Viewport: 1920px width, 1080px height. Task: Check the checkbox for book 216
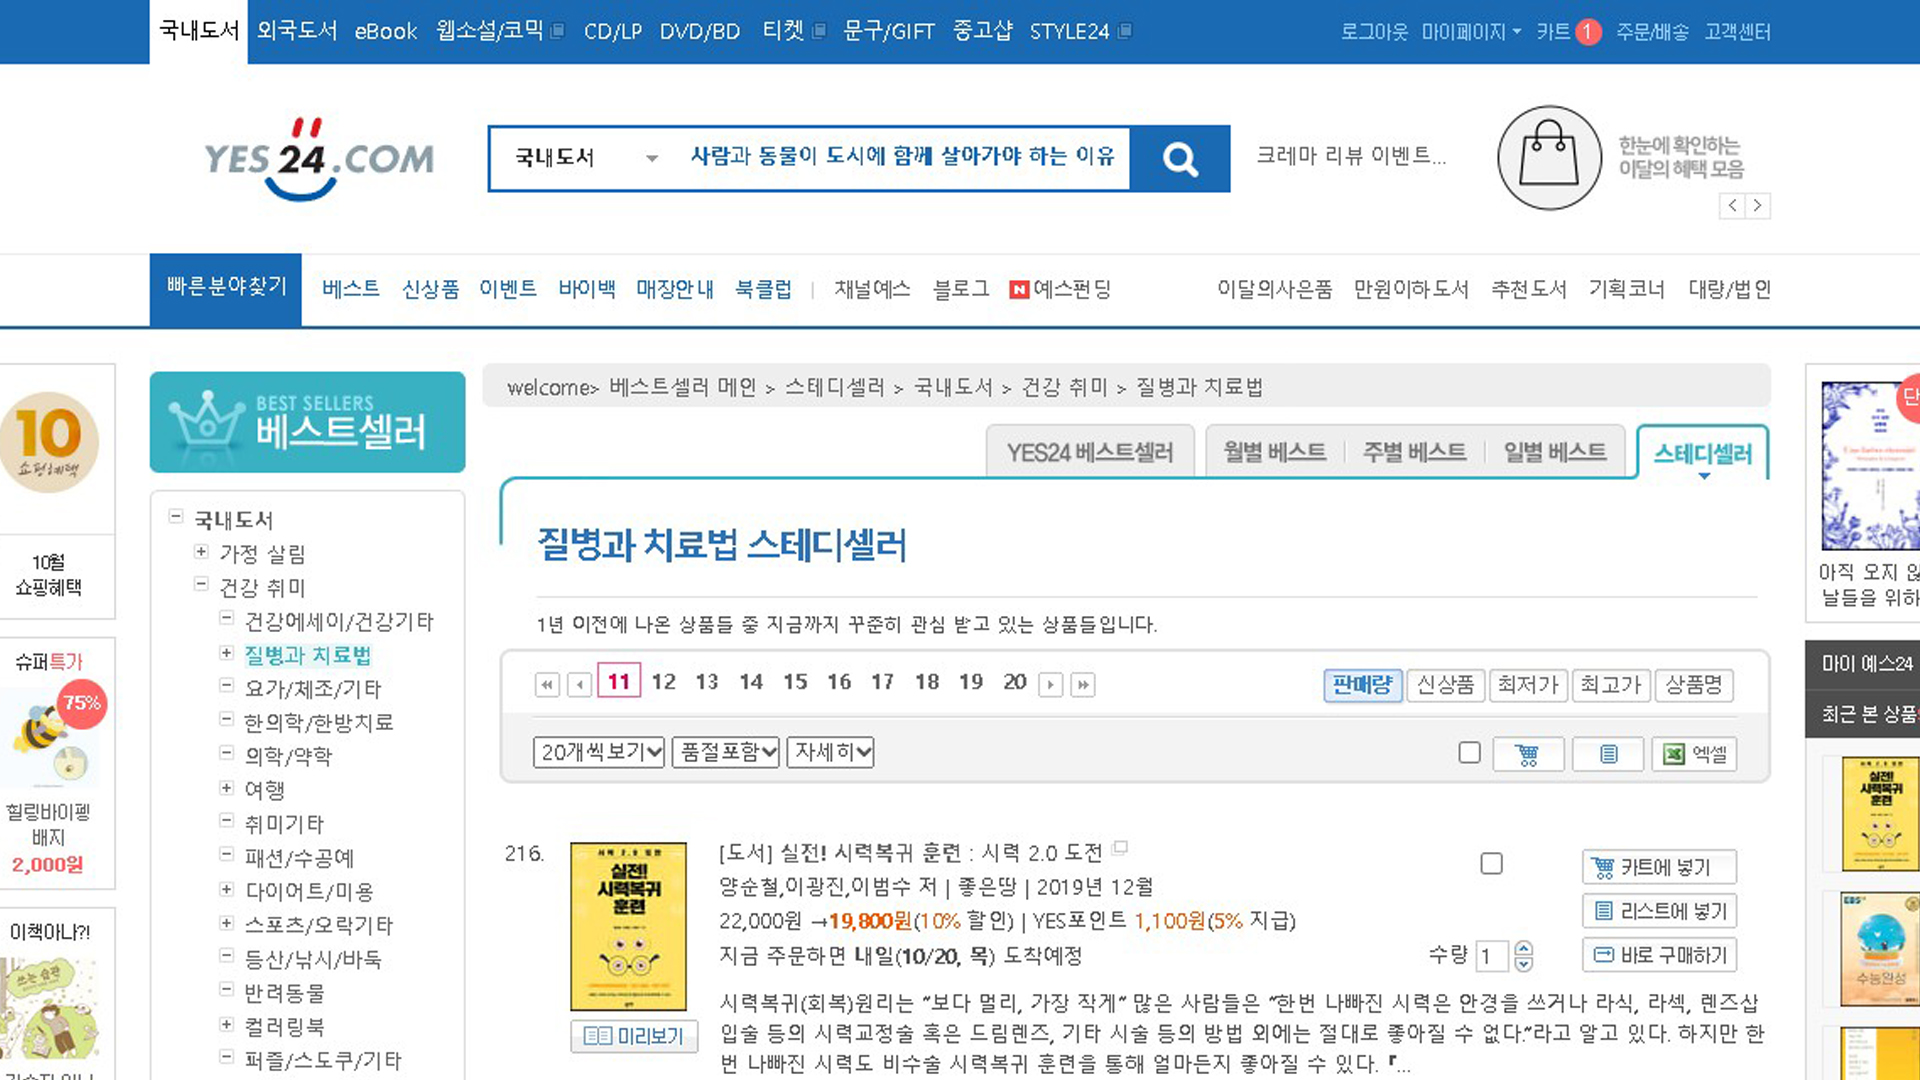click(x=1491, y=863)
